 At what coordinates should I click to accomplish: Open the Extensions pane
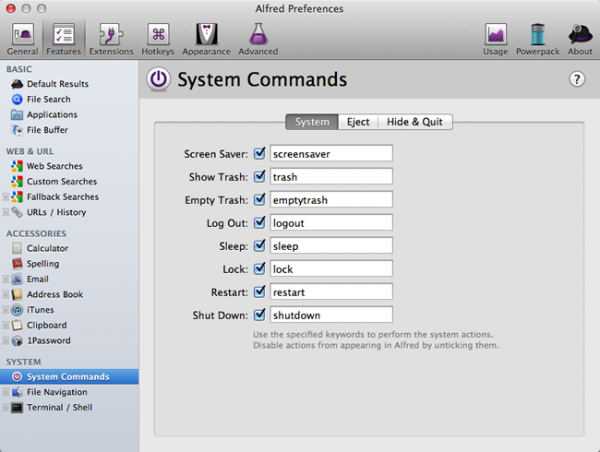(x=111, y=39)
